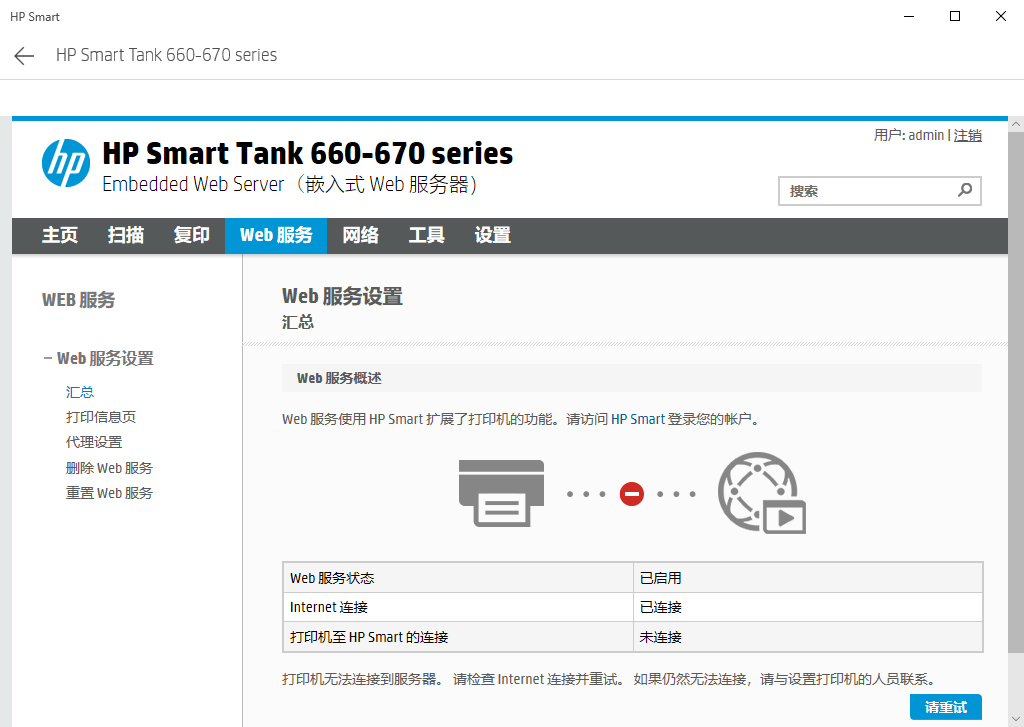Click the back arrow near the title

point(23,55)
